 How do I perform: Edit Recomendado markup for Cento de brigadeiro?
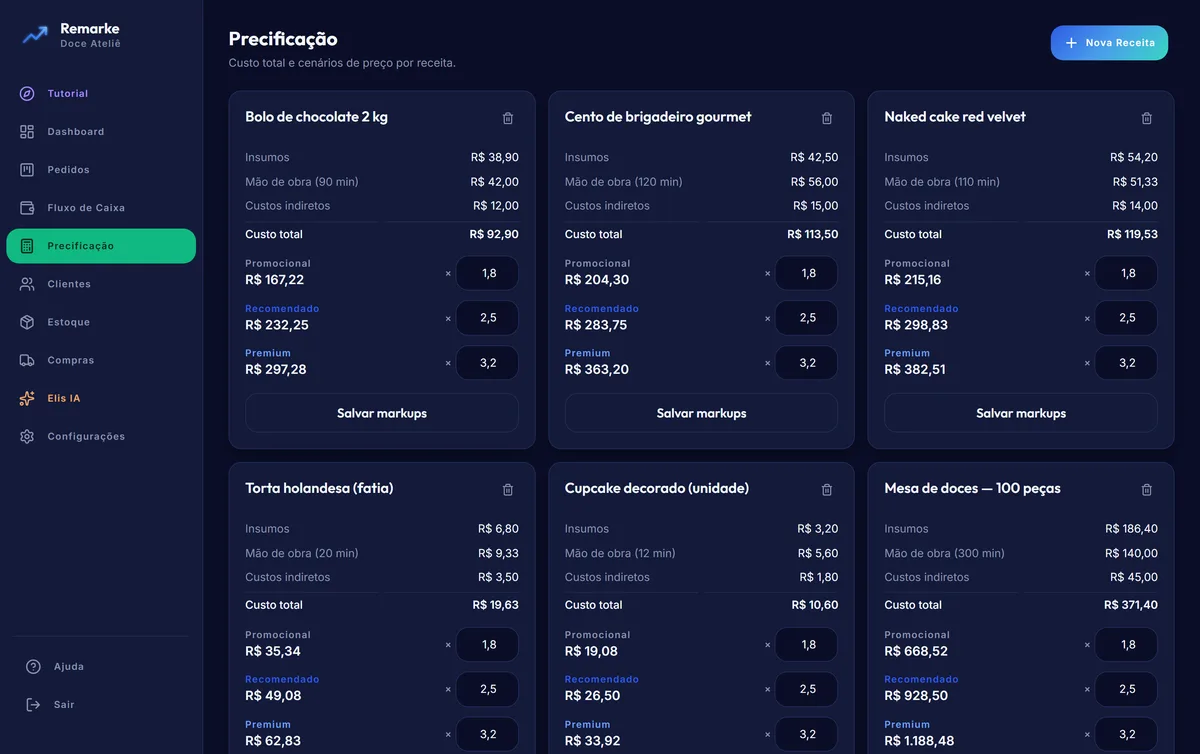[x=807, y=318]
